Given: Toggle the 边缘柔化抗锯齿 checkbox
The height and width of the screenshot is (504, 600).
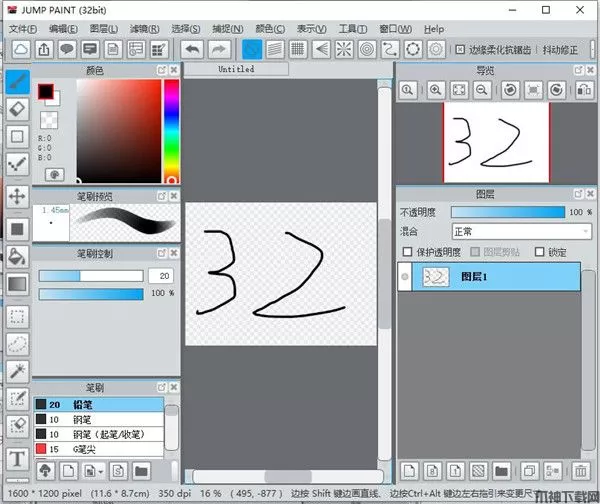Looking at the screenshot, I should [x=459, y=48].
